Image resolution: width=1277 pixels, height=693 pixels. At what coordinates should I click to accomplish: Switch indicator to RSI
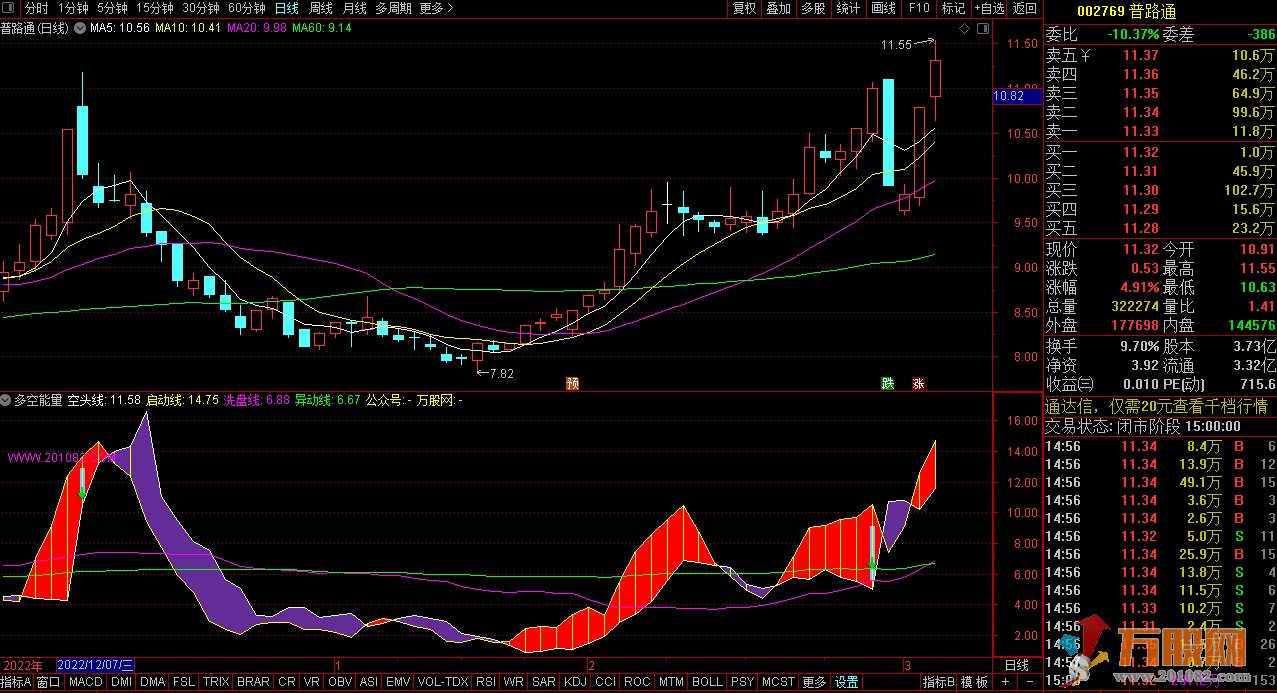(x=486, y=682)
